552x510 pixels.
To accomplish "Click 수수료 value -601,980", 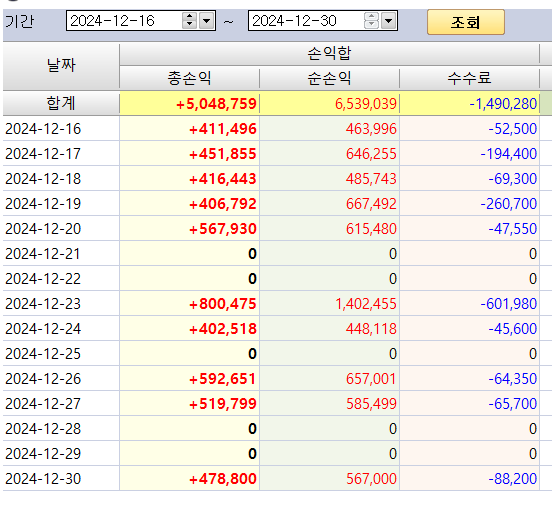I will [509, 304].
